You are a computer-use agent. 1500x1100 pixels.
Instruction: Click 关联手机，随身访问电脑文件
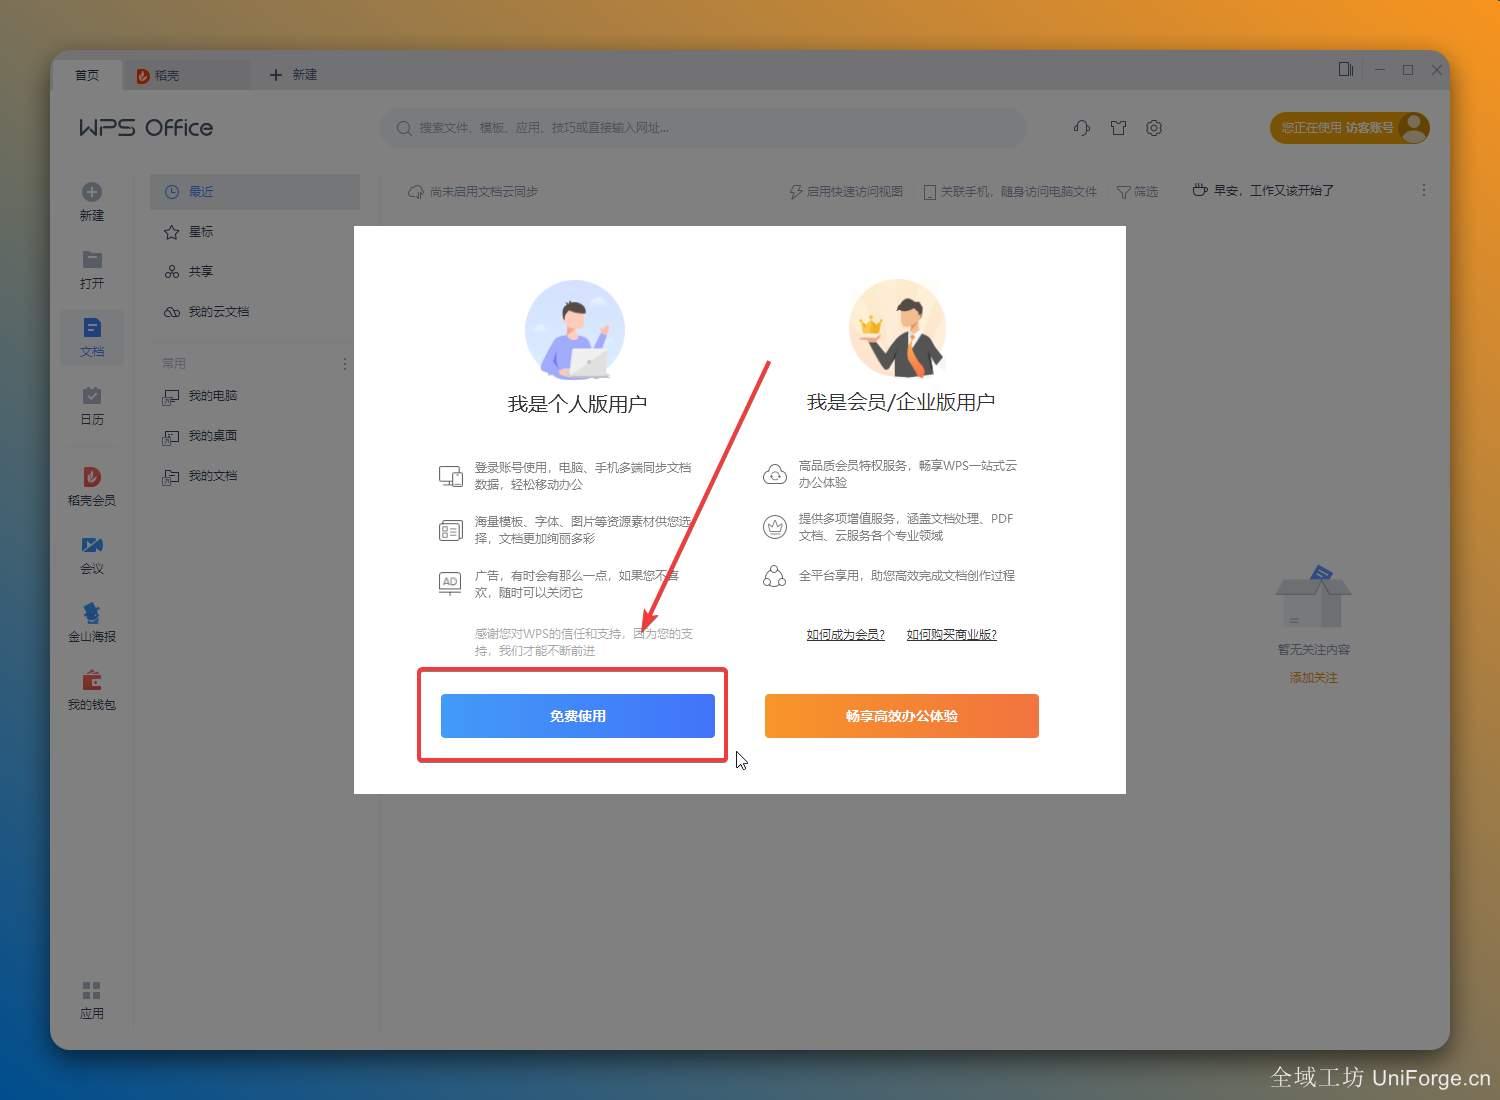coord(1009,191)
